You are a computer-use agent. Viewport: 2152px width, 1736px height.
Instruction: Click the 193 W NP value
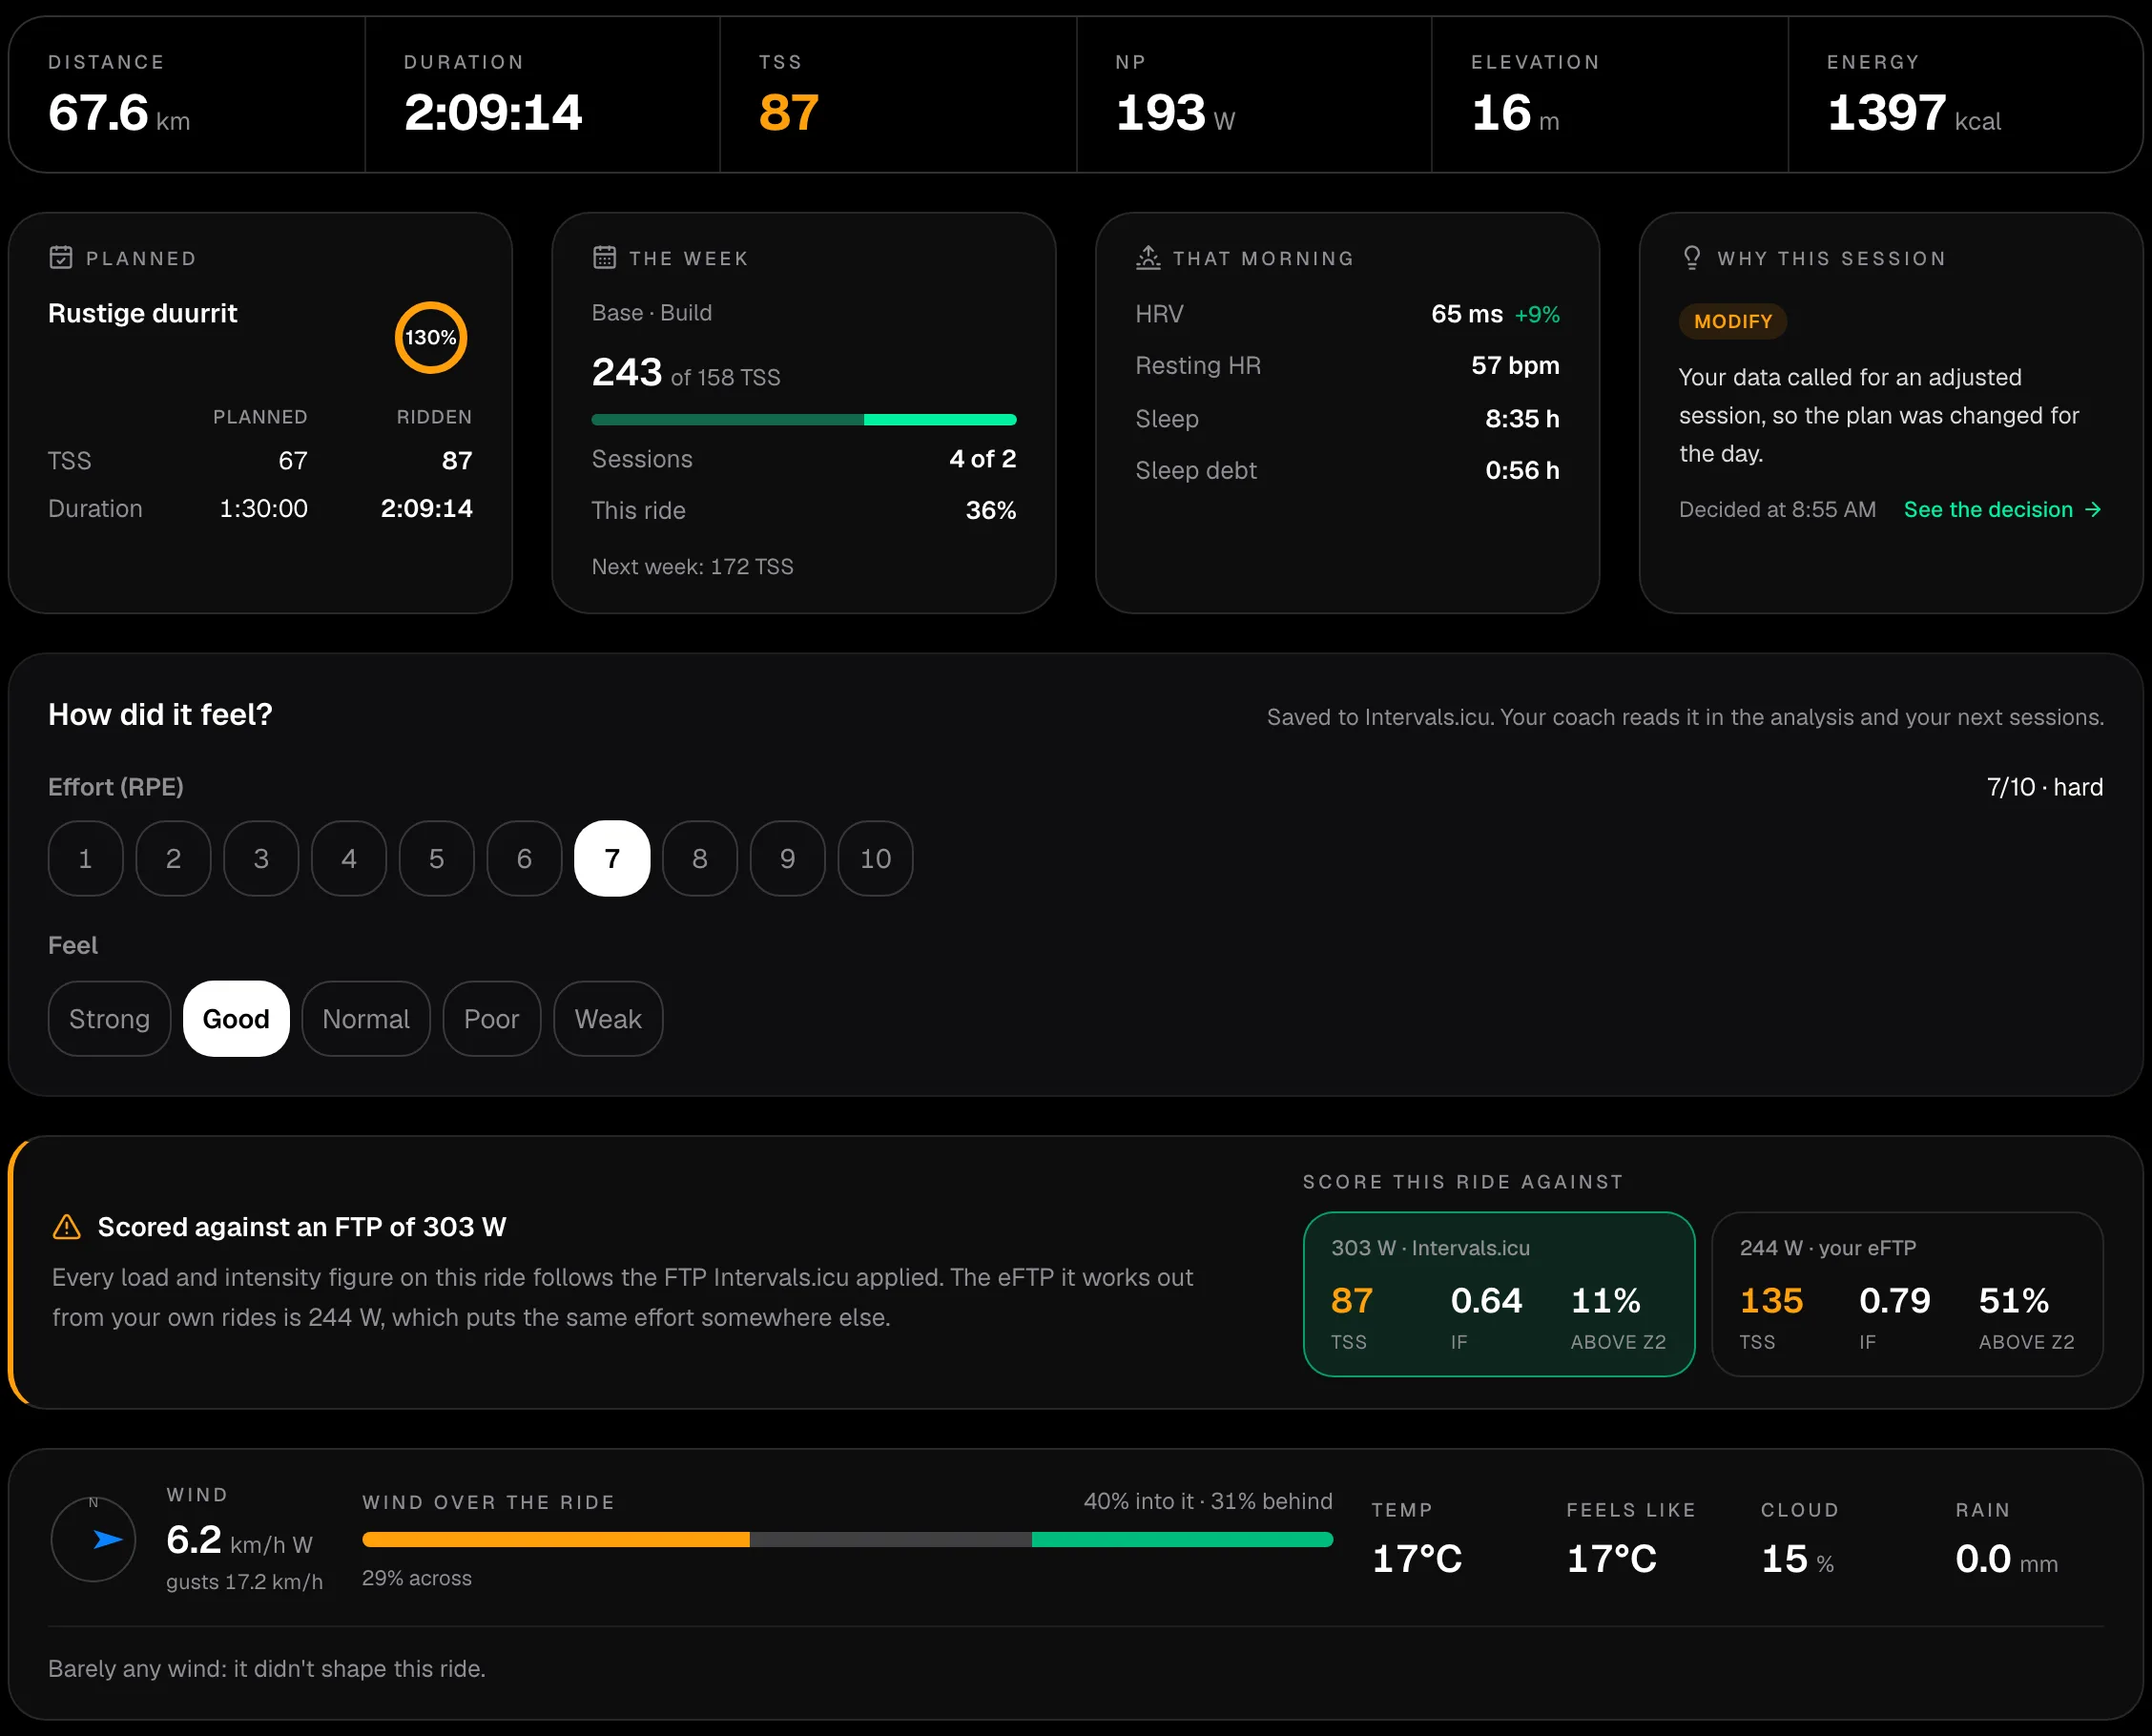point(1175,112)
